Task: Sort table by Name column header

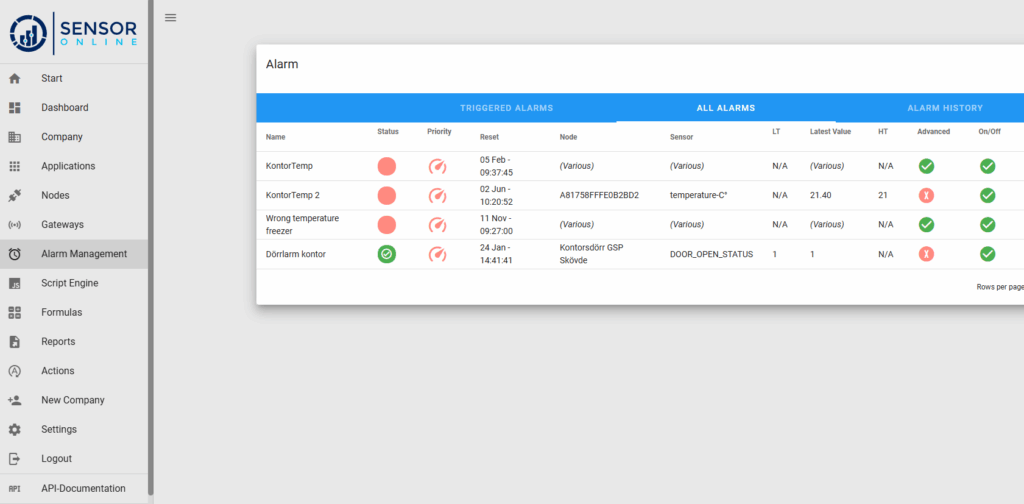Action: [275, 137]
